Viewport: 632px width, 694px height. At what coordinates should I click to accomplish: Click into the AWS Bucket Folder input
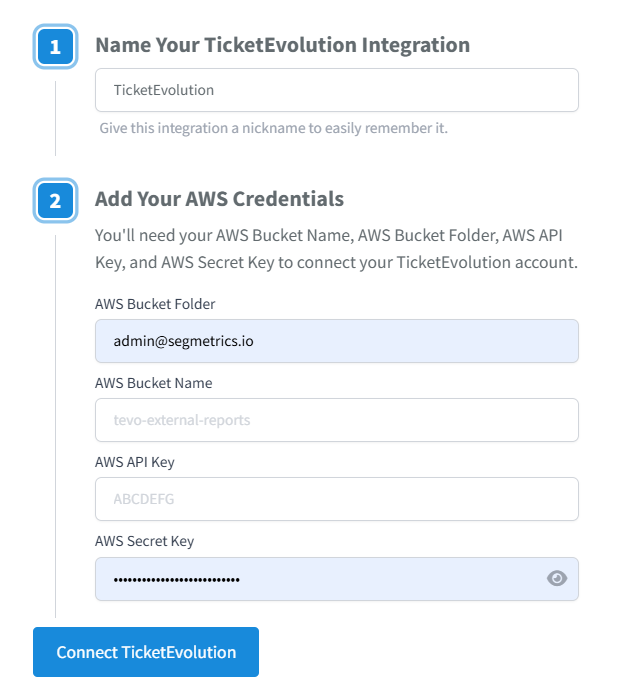click(336, 341)
